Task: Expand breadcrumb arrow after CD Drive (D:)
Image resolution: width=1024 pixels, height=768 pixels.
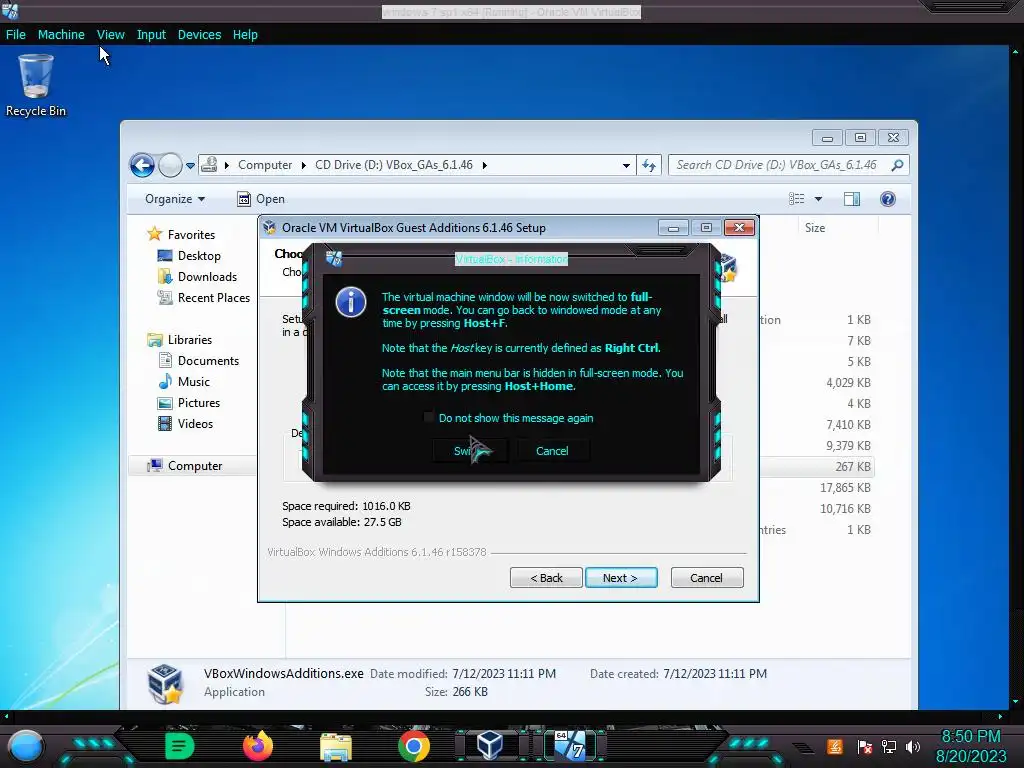Action: [485, 165]
